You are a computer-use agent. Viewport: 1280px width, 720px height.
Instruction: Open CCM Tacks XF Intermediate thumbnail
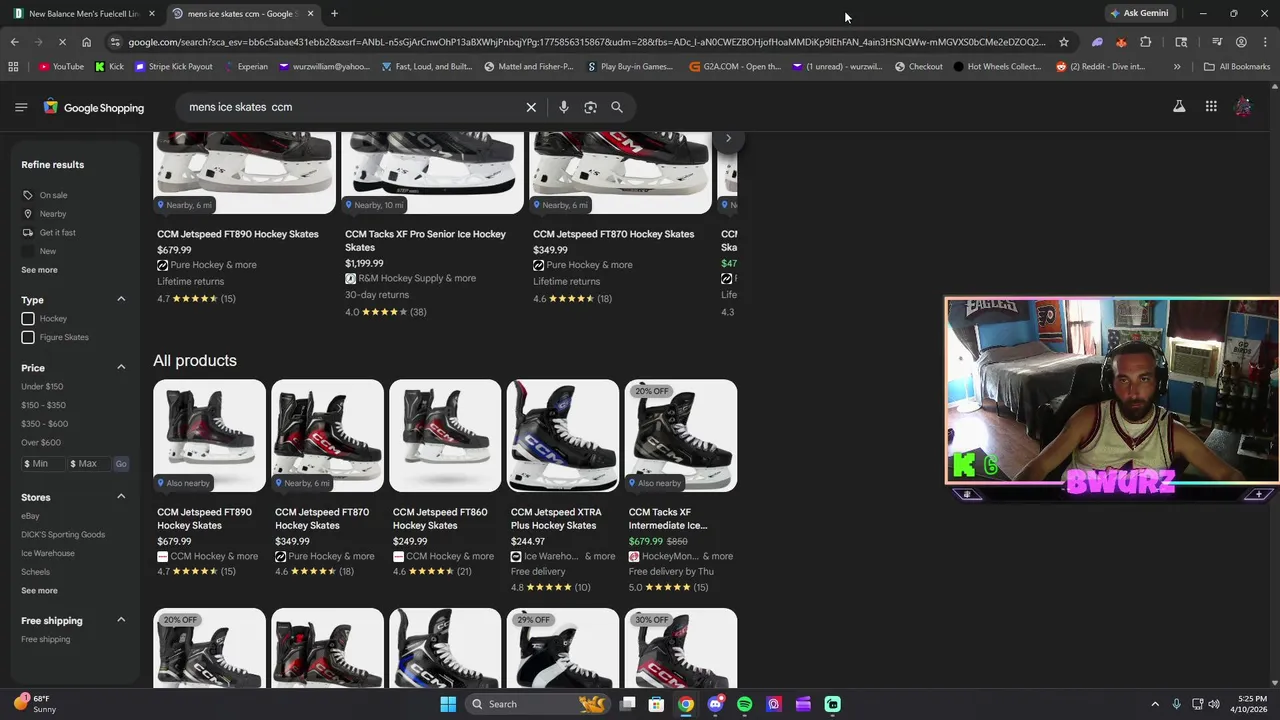(681, 436)
